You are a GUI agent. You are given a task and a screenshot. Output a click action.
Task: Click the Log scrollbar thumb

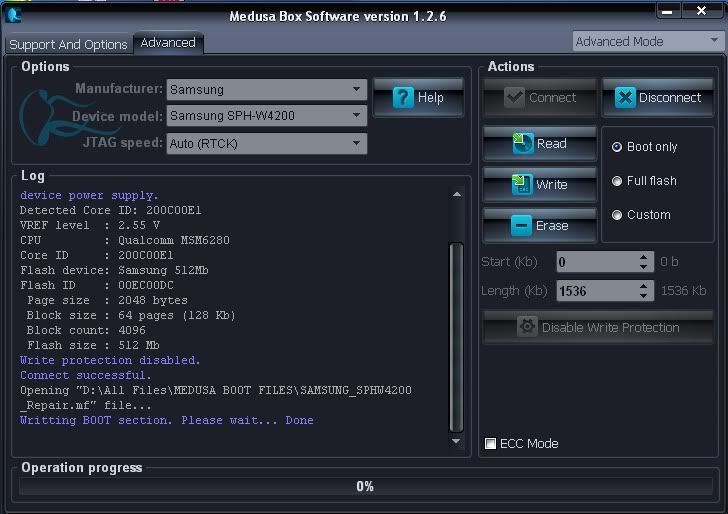[x=456, y=338]
